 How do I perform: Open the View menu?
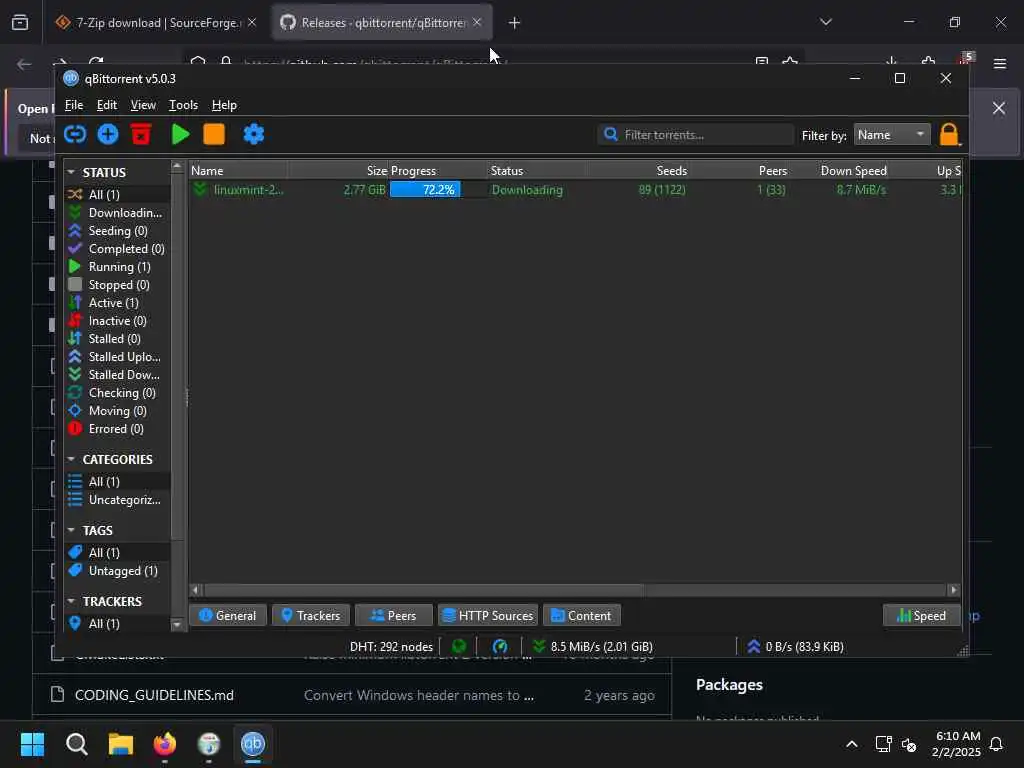143,105
